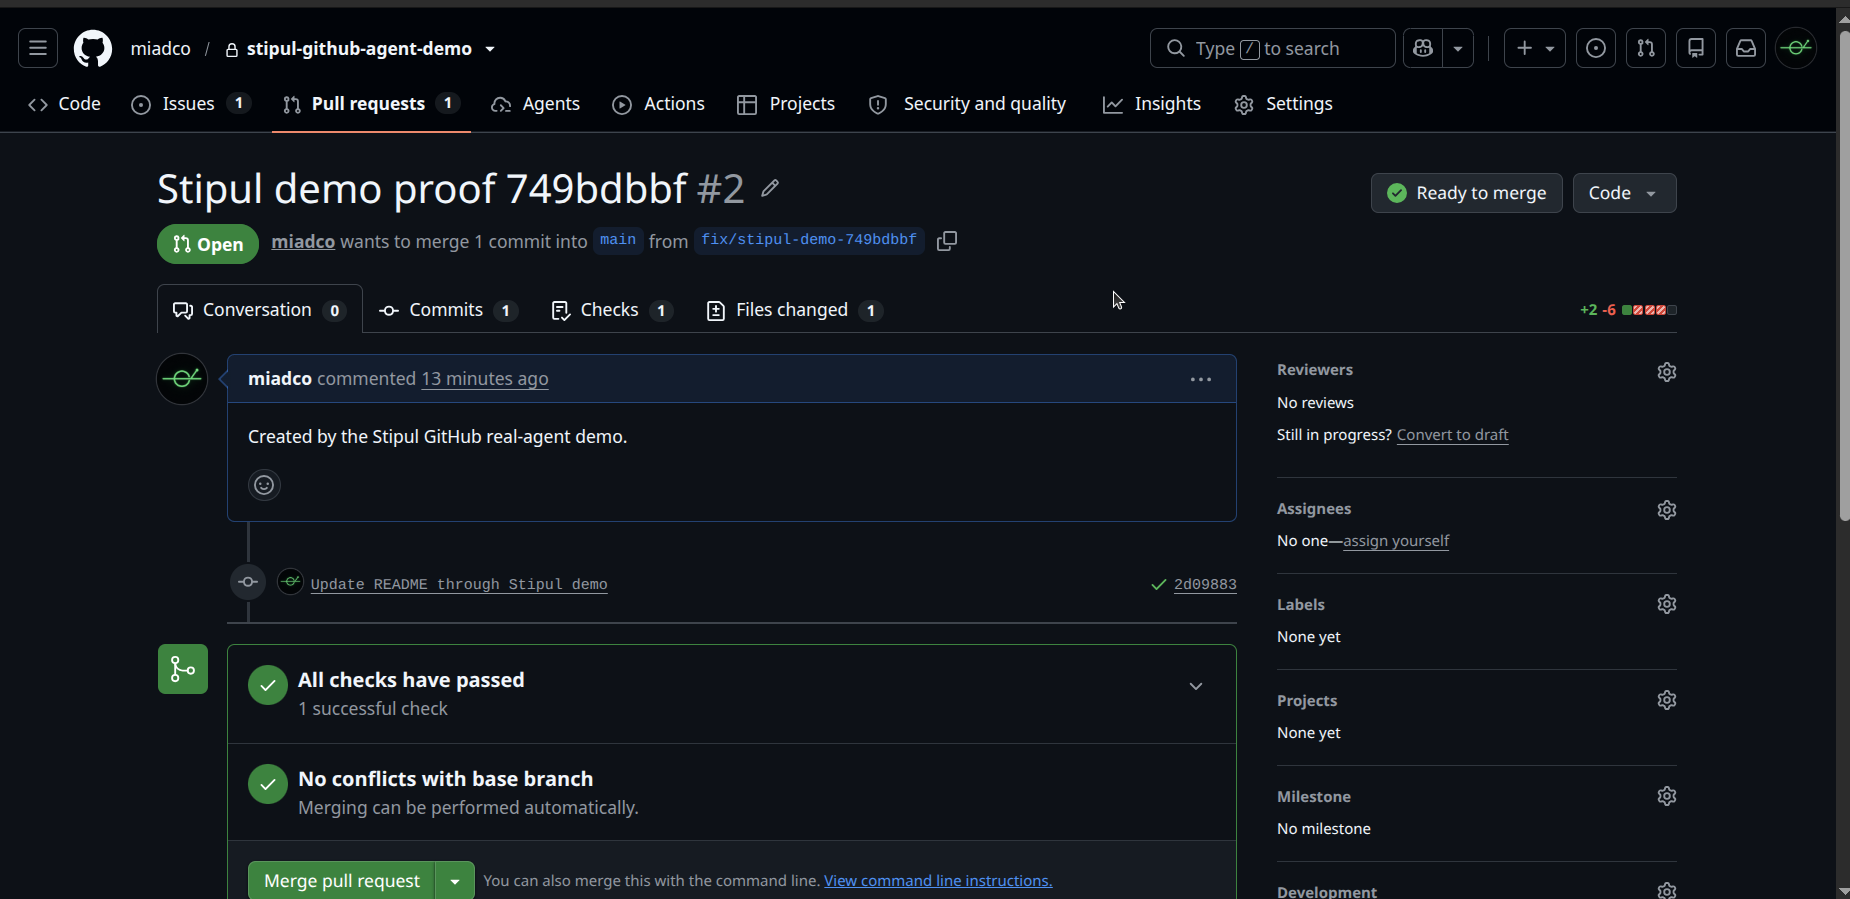Viewport: 1850px width, 899px height.
Task: Open the Issues icon in the top header
Action: coord(1596,48)
